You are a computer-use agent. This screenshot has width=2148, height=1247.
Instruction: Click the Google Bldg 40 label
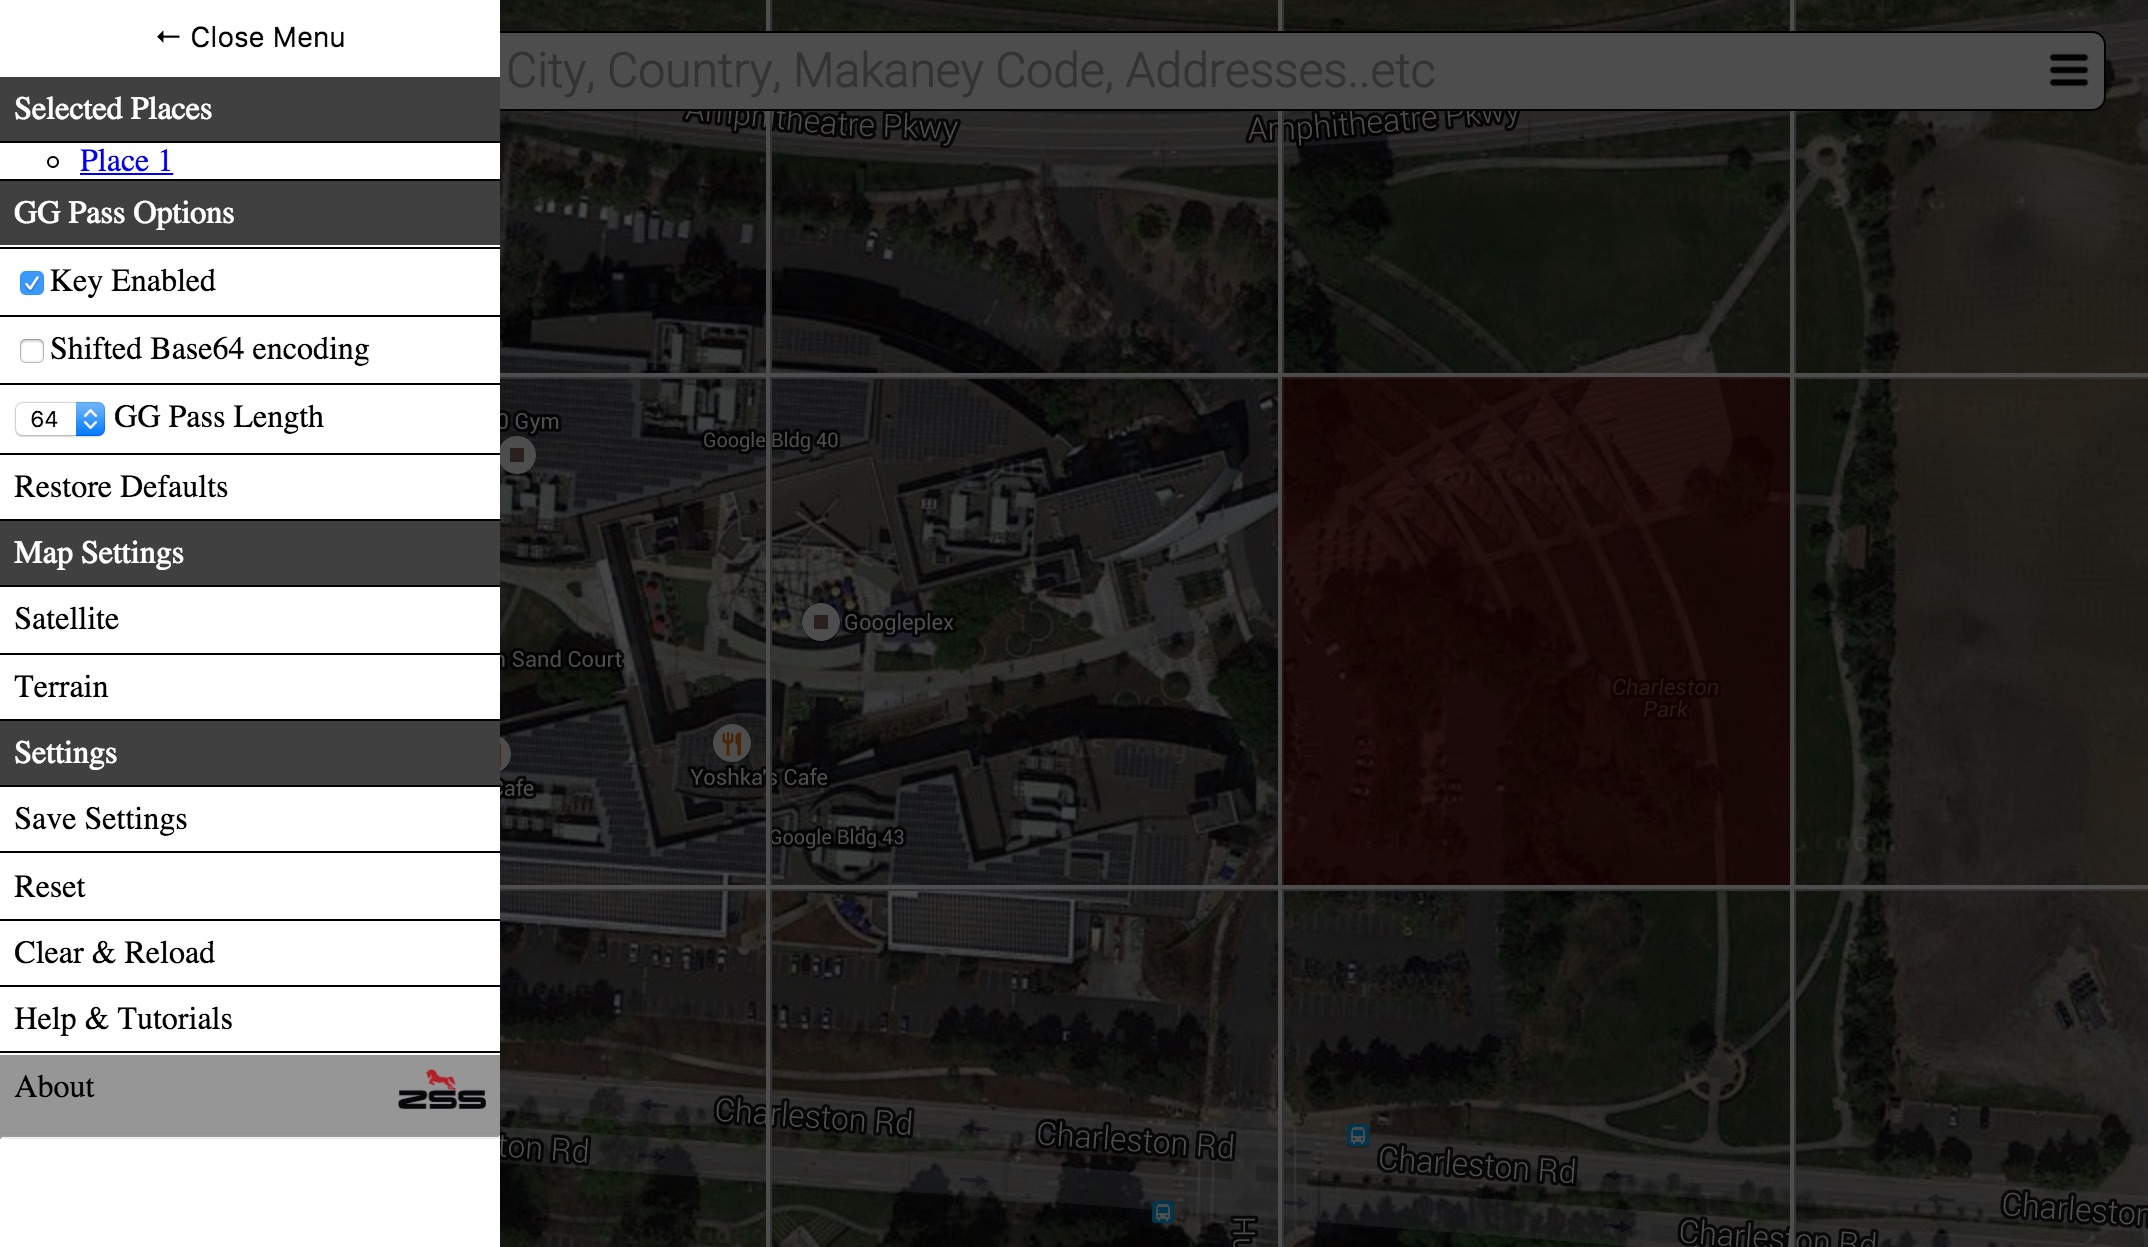(x=770, y=440)
